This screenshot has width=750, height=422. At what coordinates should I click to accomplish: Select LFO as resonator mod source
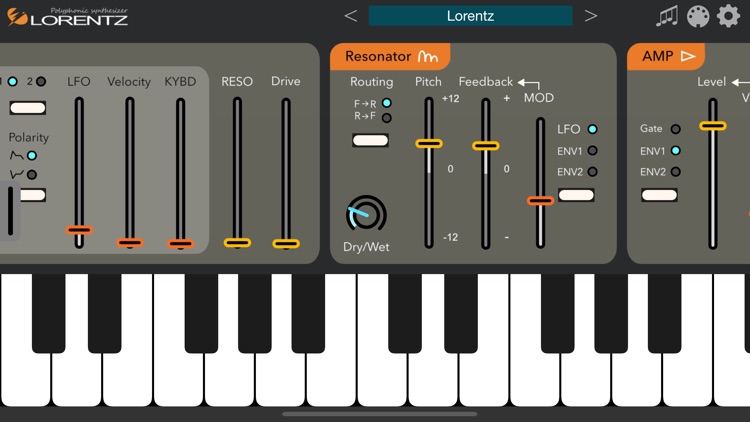point(592,129)
